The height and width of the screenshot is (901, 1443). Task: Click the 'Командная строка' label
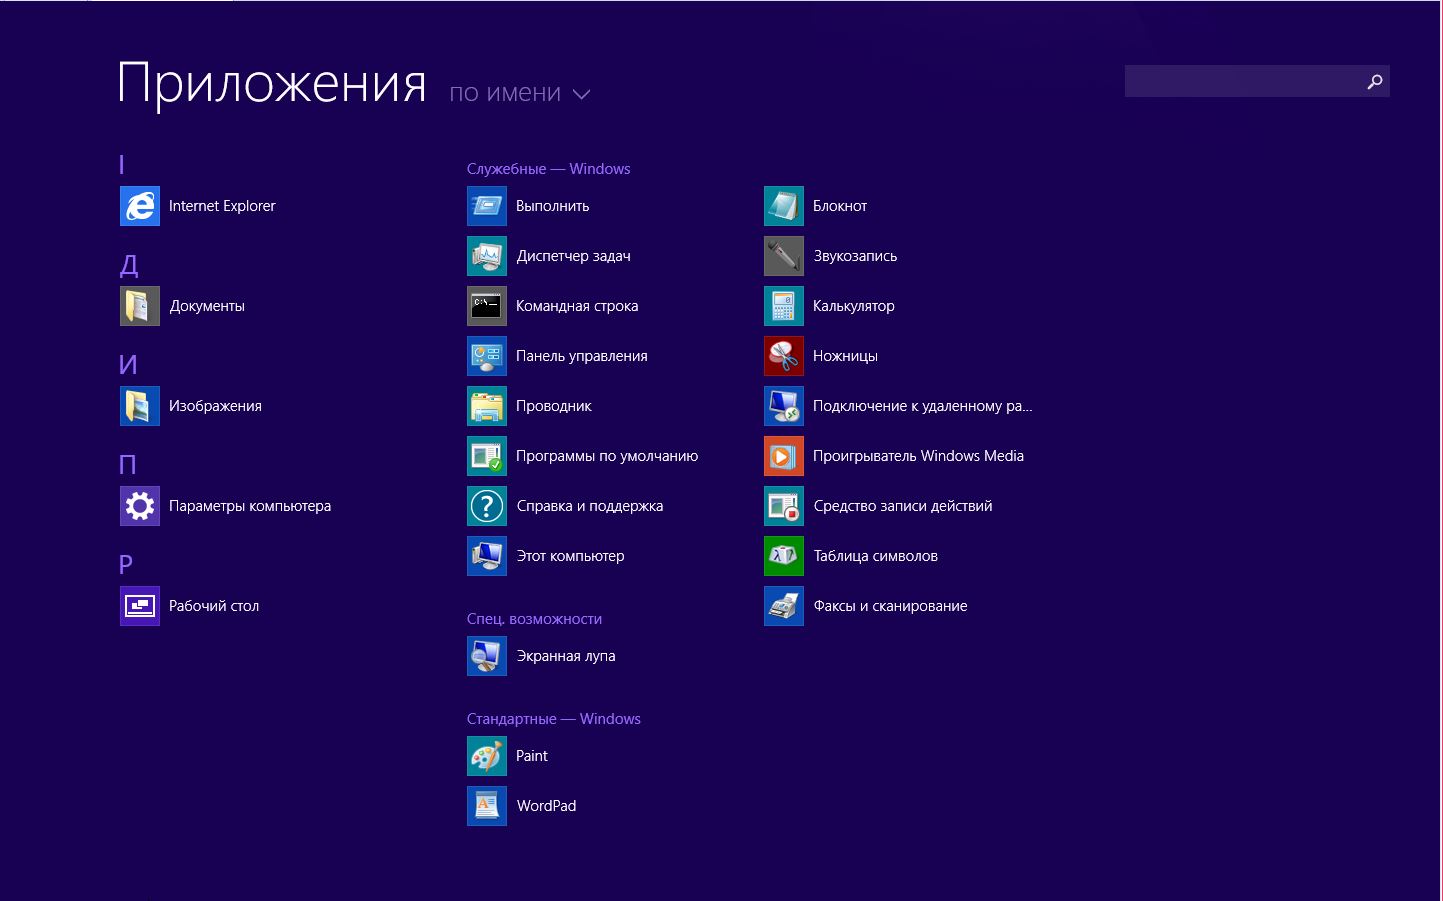577,306
